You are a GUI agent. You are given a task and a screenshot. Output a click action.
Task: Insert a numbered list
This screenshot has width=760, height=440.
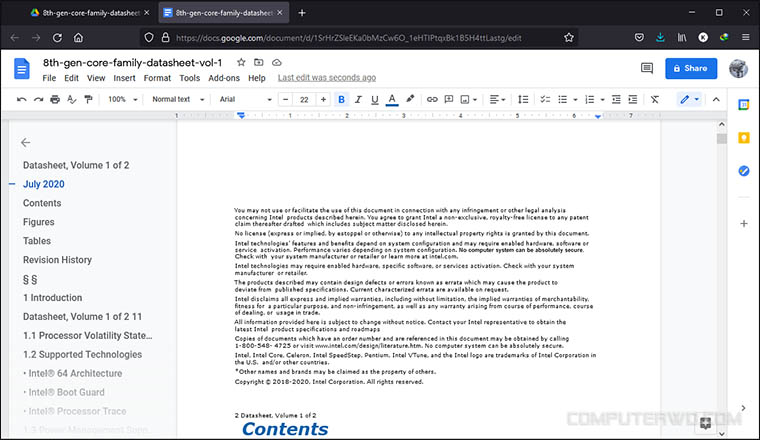coord(589,99)
